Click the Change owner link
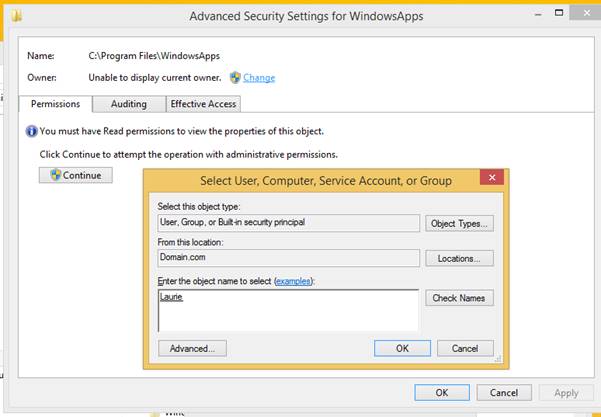Image resolution: width=601 pixels, height=417 pixels. 259,78
